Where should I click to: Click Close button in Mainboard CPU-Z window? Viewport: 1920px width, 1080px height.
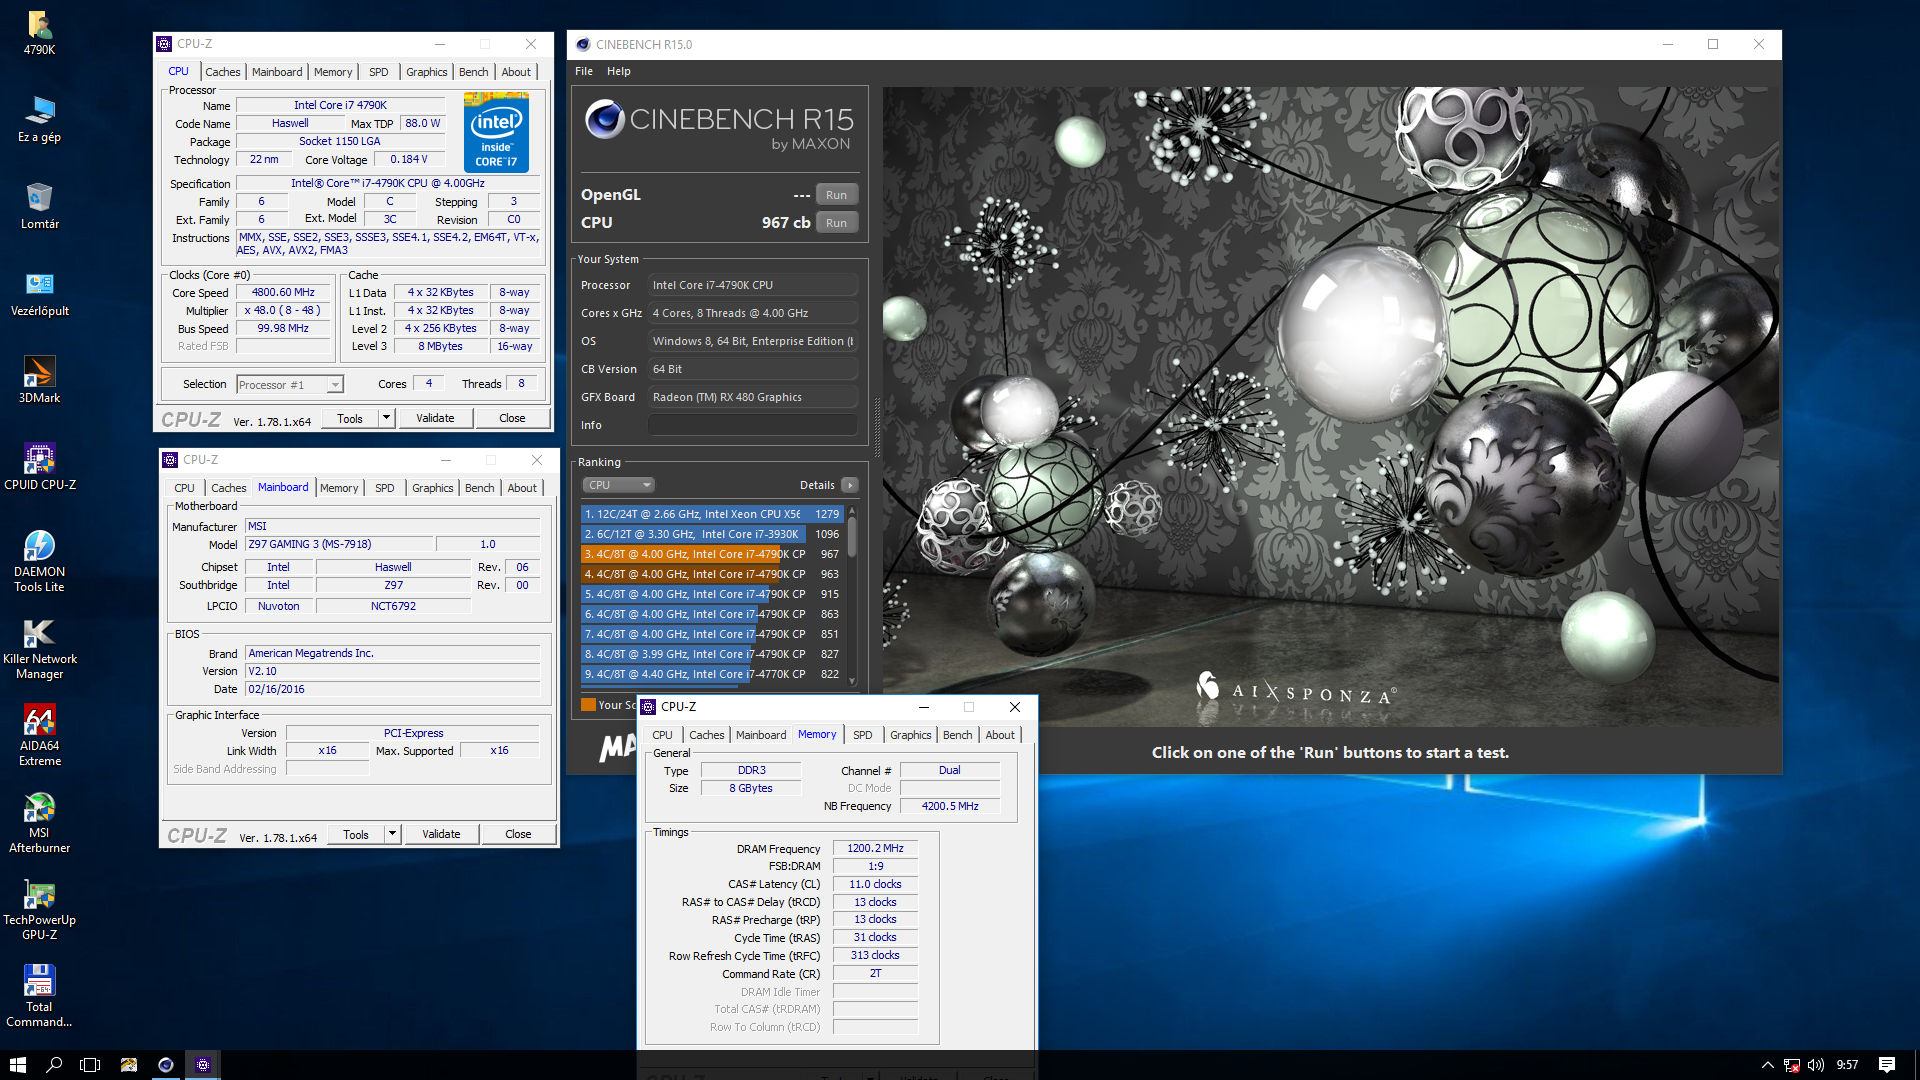(x=518, y=834)
